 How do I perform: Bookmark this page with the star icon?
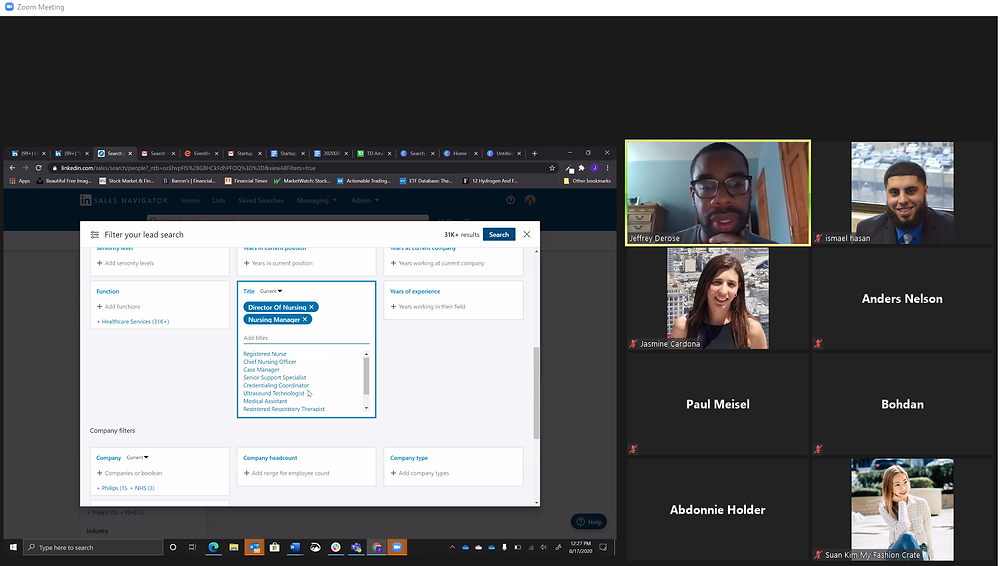552,168
